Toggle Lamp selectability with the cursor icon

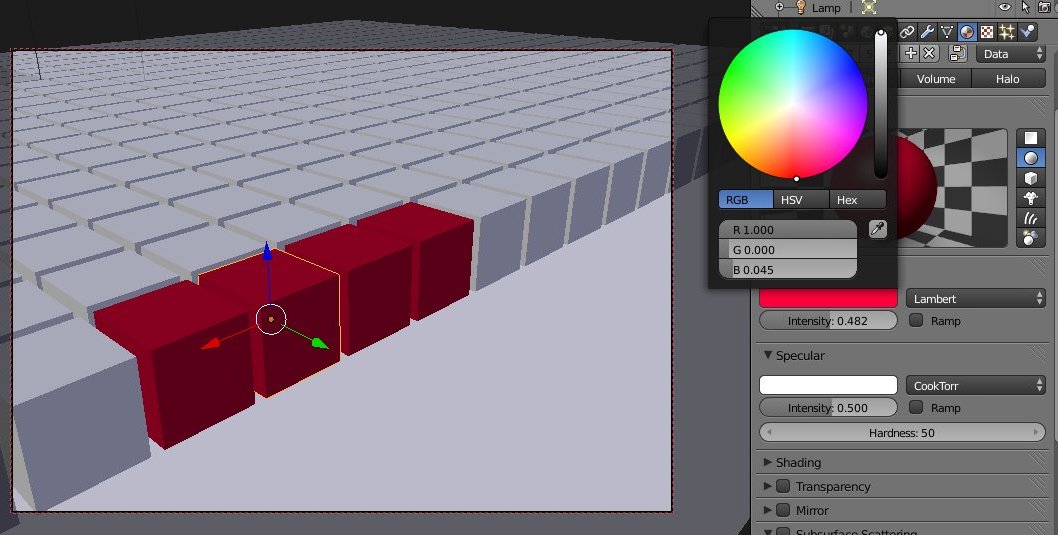1026,7
